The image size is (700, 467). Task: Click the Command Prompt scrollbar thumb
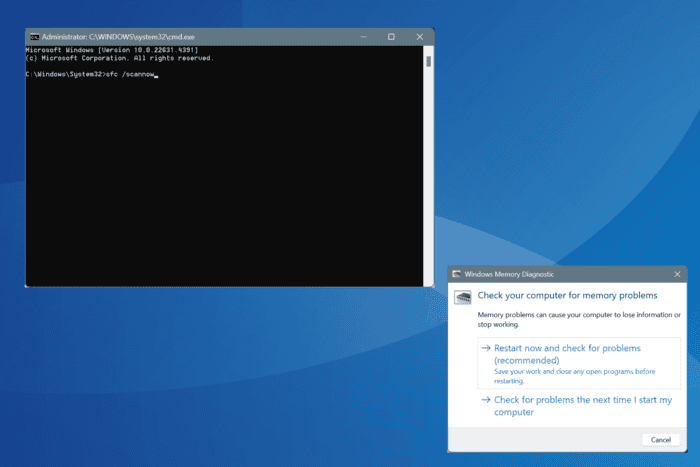tap(429, 61)
